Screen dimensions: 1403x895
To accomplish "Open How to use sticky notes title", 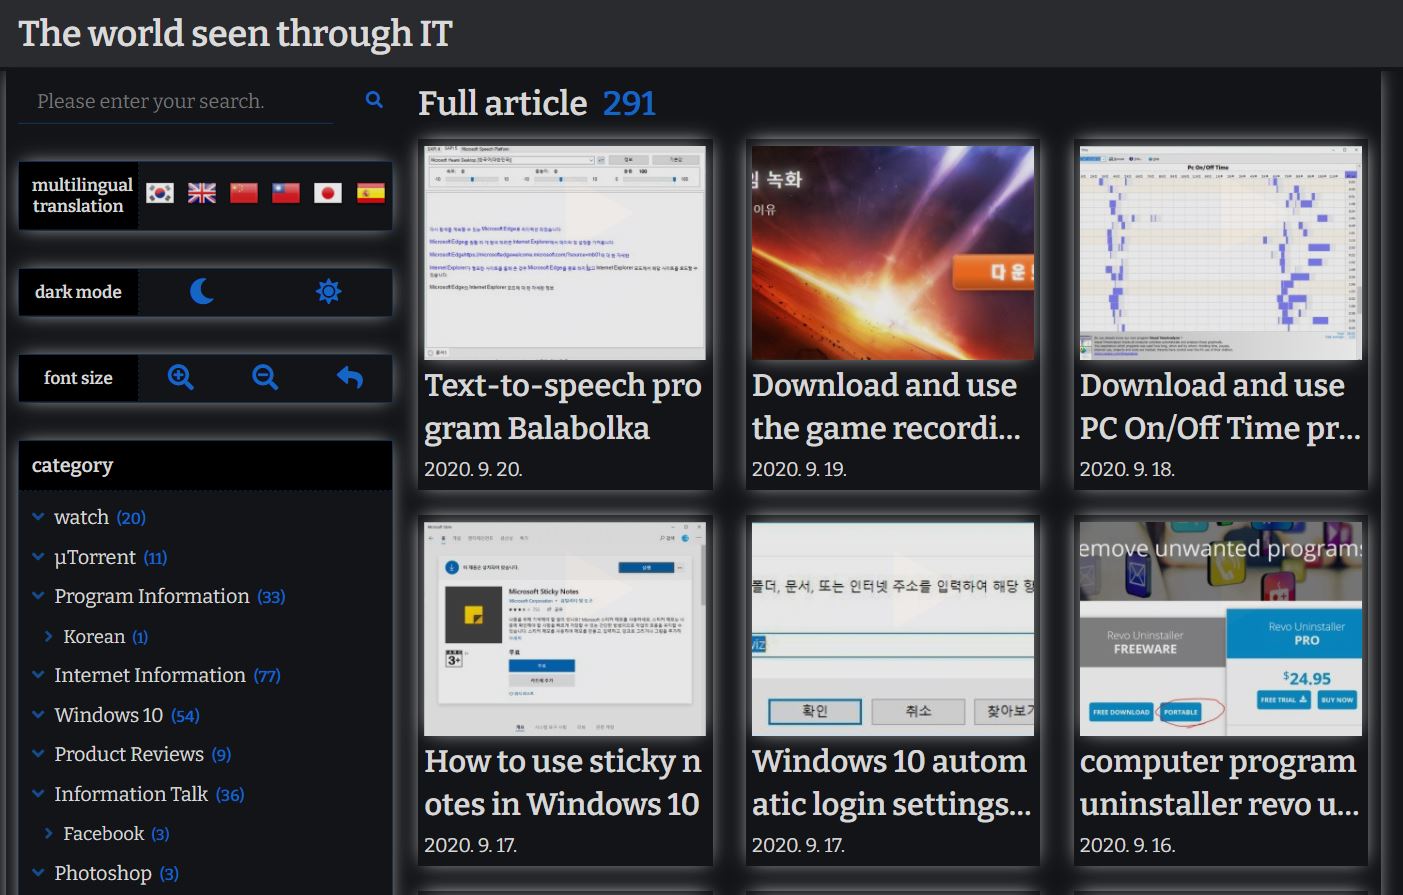I will point(563,783).
